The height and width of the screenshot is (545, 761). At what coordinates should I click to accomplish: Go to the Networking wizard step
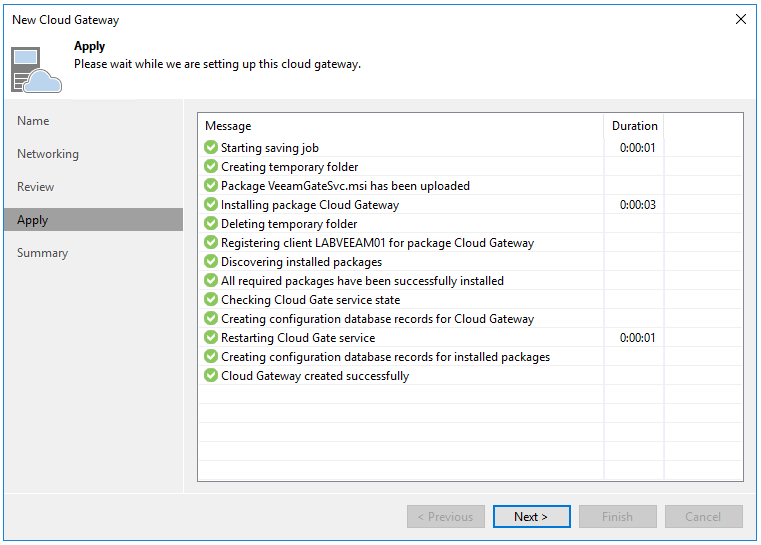[x=48, y=154]
